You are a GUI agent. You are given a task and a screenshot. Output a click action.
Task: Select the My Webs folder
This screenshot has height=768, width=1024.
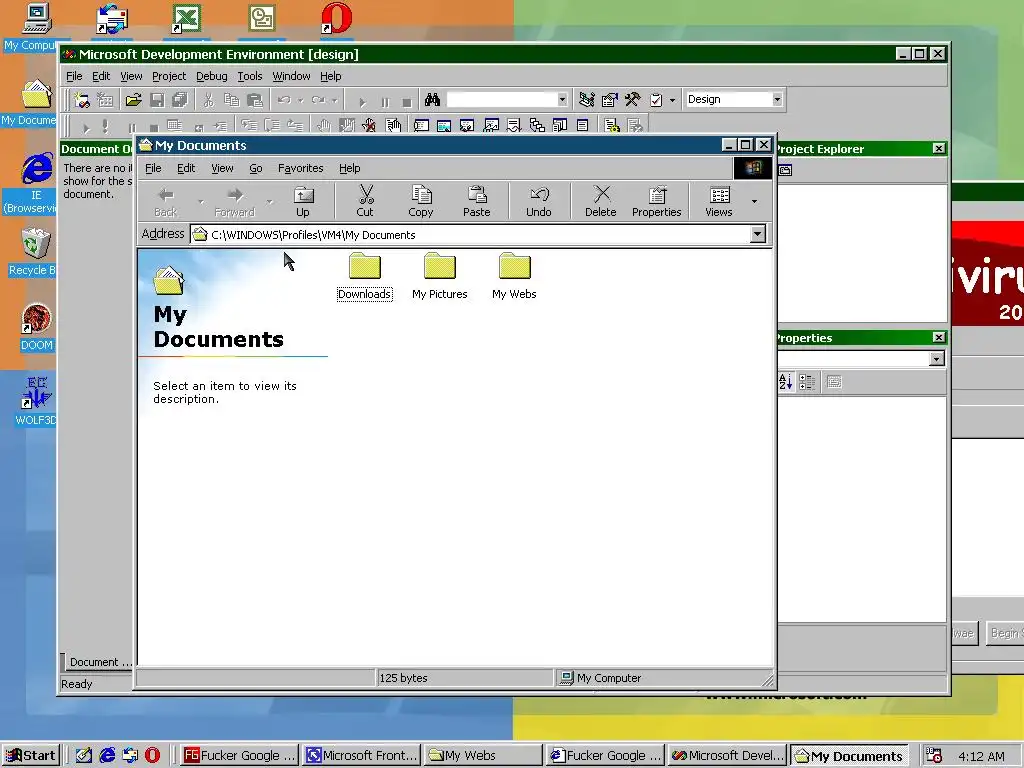pyautogui.click(x=514, y=278)
